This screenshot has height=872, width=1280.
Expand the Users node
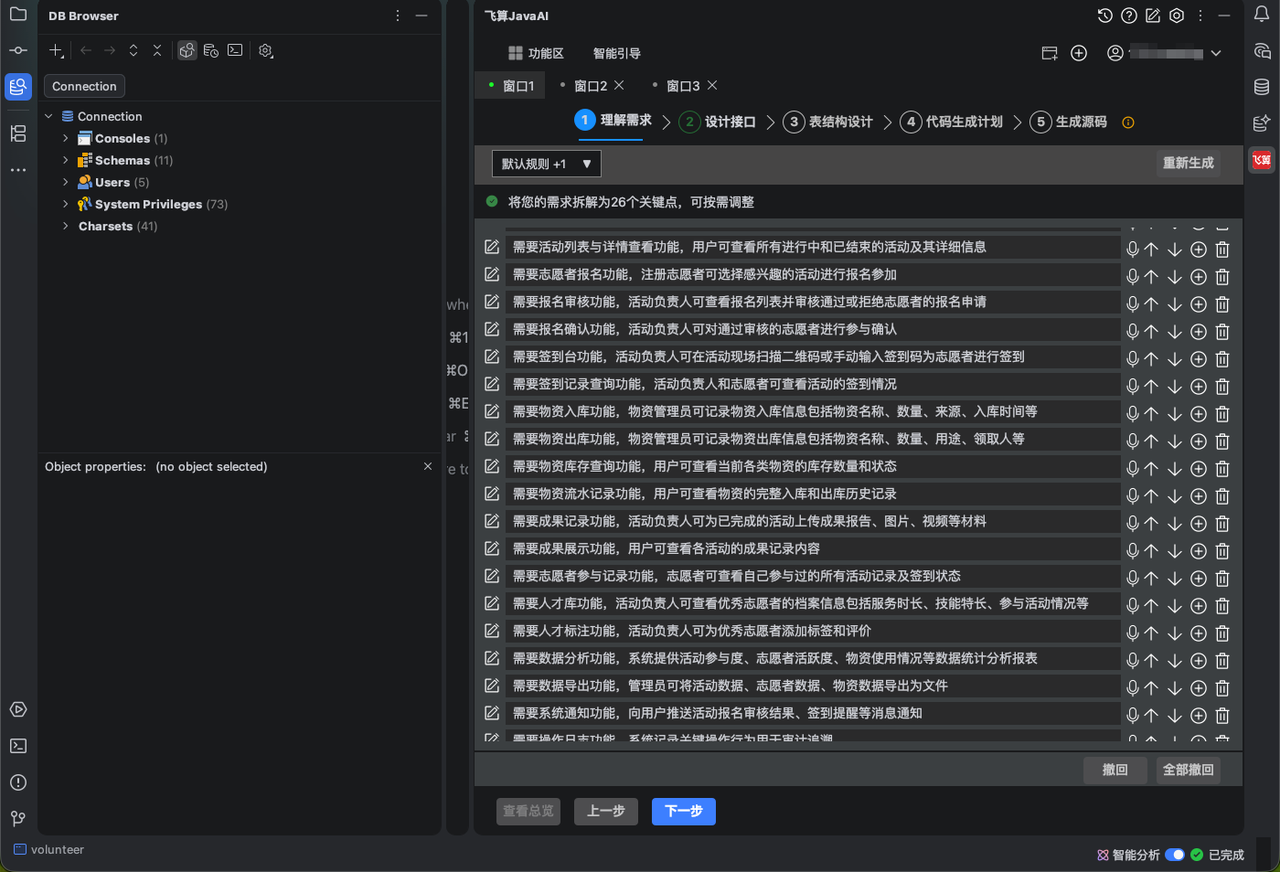[66, 182]
